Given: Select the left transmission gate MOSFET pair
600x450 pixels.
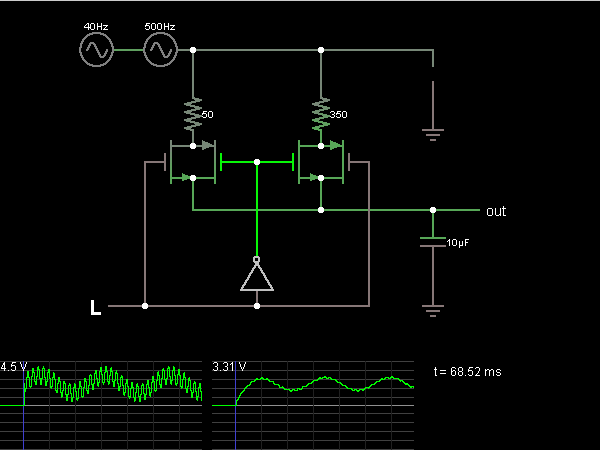Looking at the screenshot, I should point(193,162).
